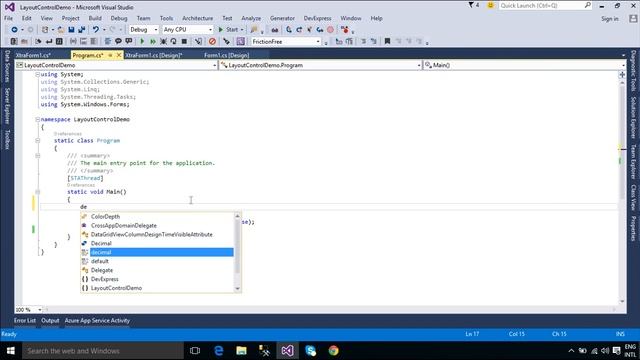This screenshot has height=360, width=640.
Task: Open the Output panel tab
Action: click(50, 321)
